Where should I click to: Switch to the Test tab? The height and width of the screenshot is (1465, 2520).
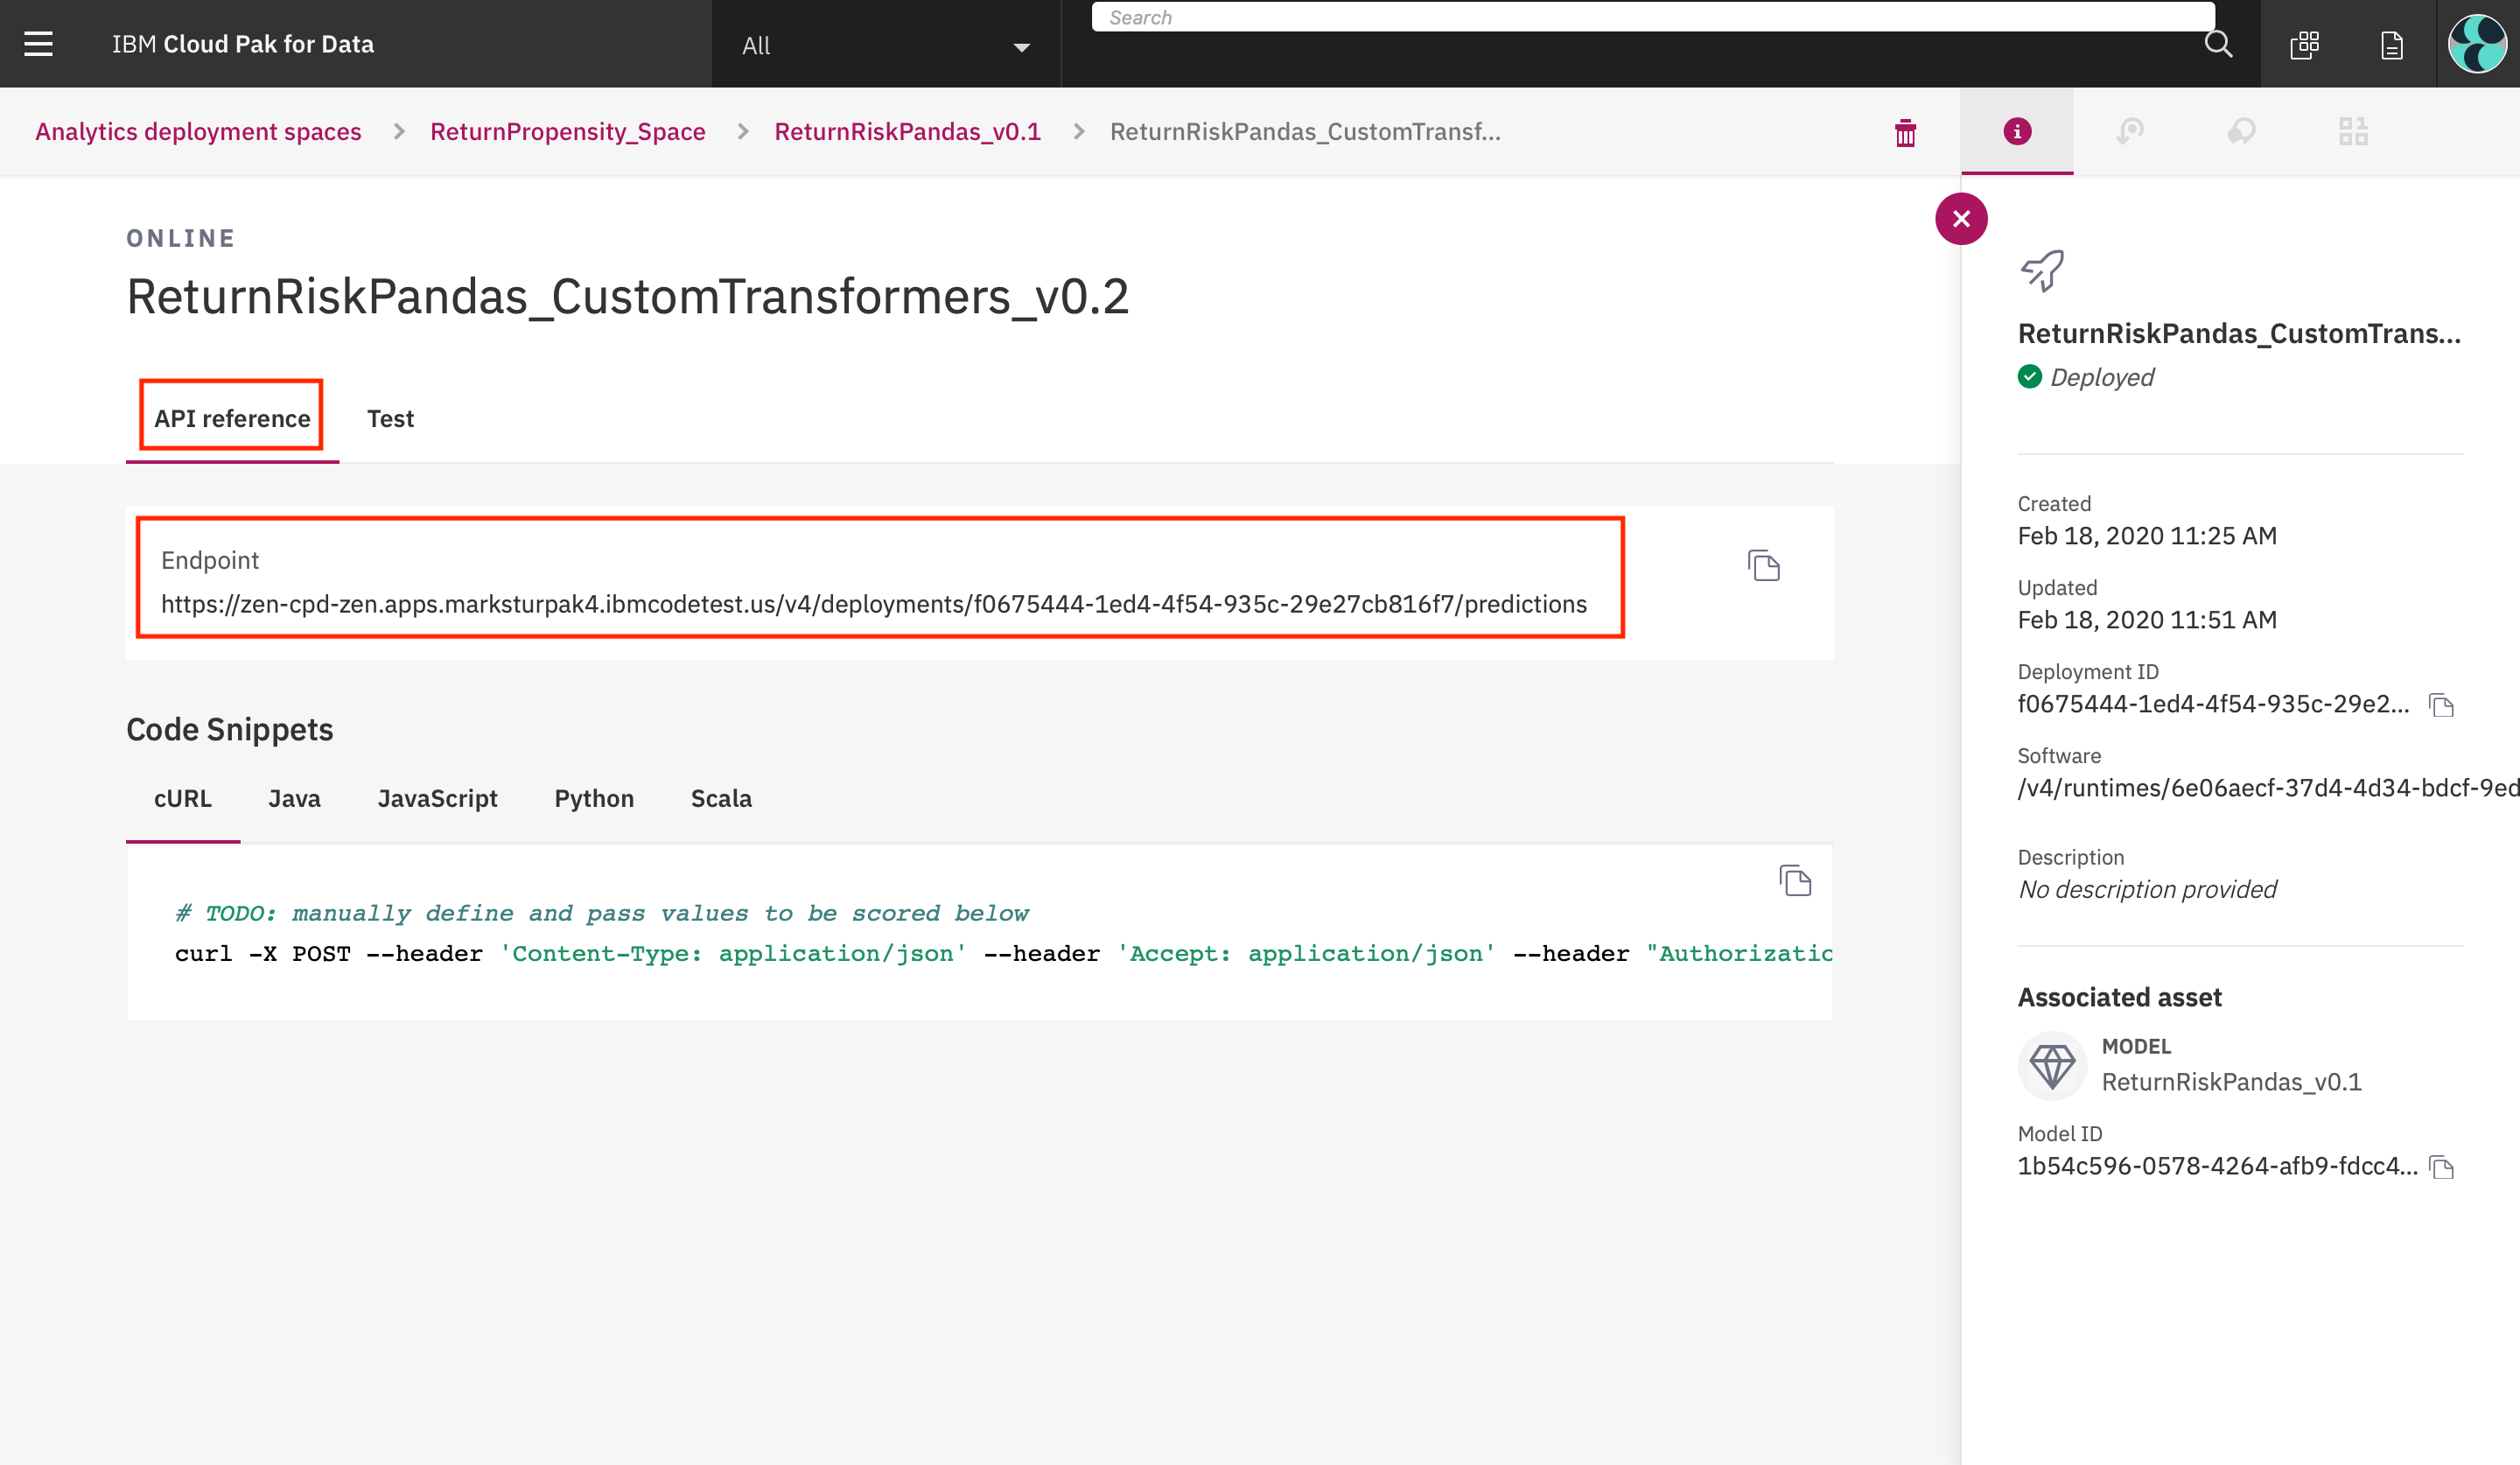pyautogui.click(x=390, y=419)
